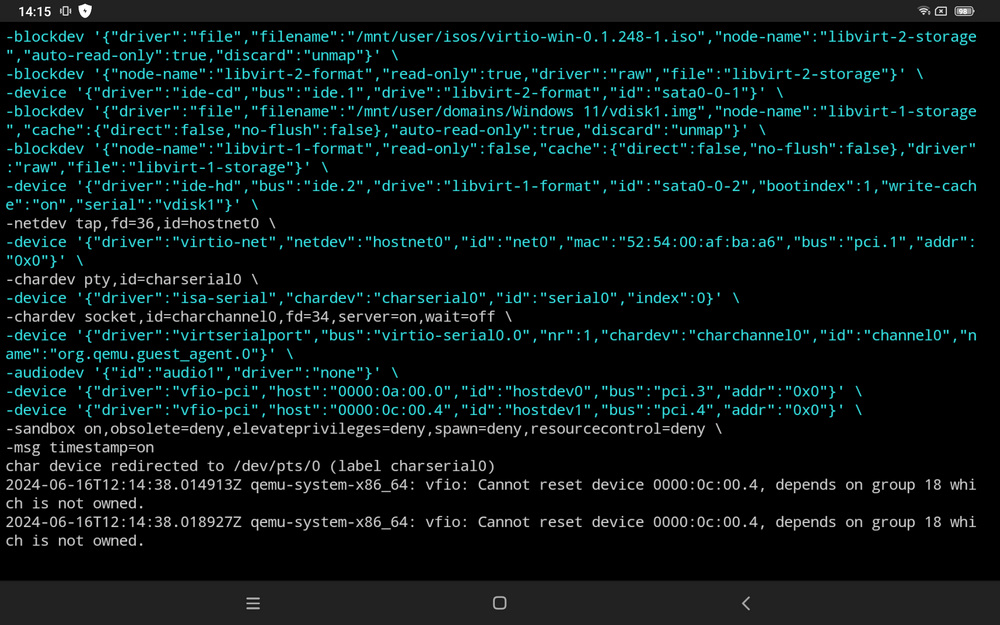The image size is (1000, 625).
Task: Select the ide-cd device line
Action: tap(394, 92)
